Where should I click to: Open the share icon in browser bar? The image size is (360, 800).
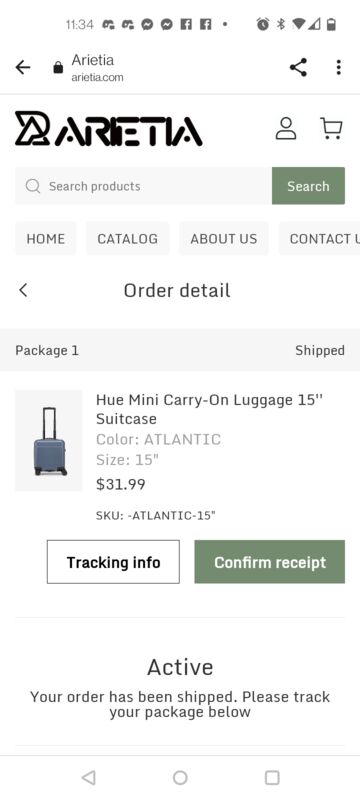298,67
